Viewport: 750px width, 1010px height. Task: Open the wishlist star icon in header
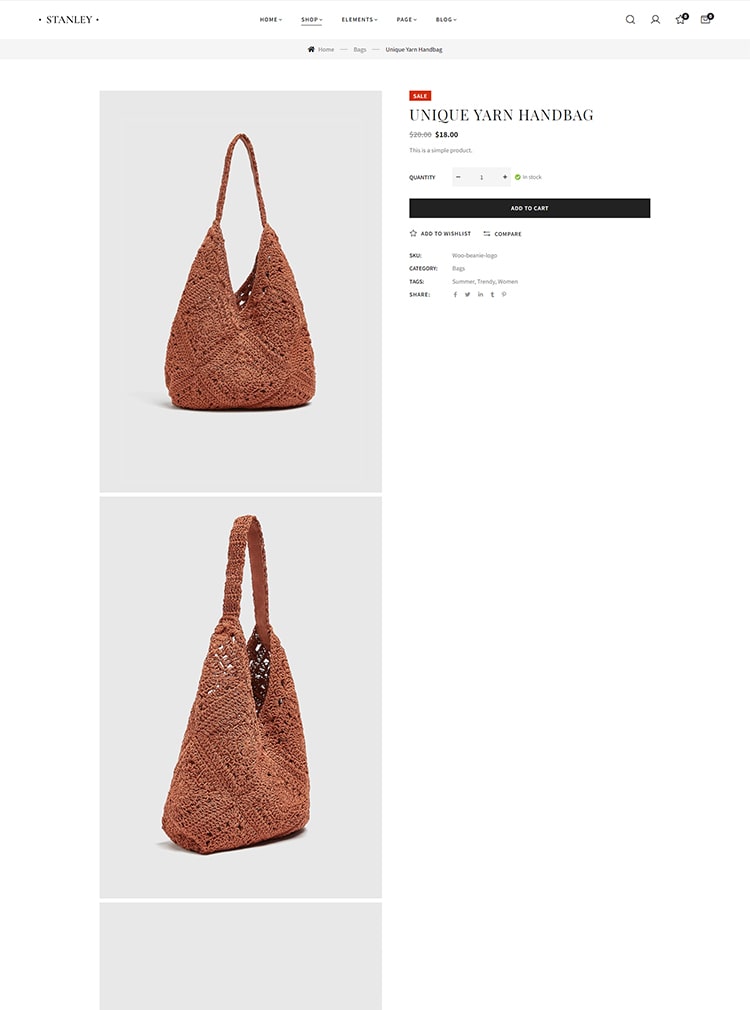(x=681, y=19)
